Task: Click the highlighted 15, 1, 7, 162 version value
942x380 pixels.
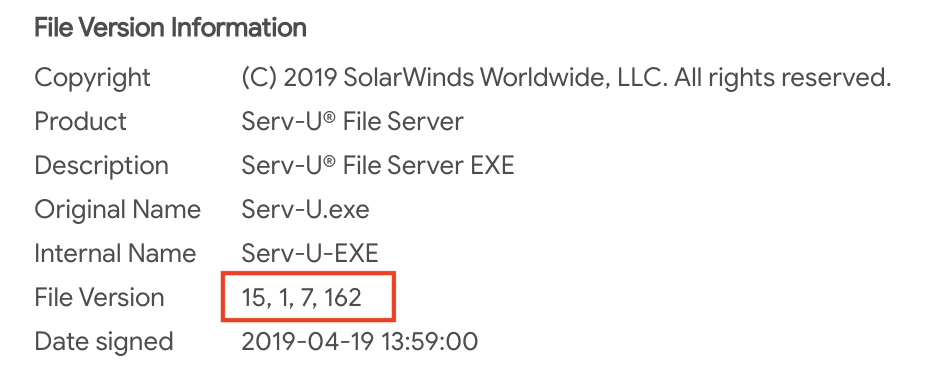Action: [302, 298]
